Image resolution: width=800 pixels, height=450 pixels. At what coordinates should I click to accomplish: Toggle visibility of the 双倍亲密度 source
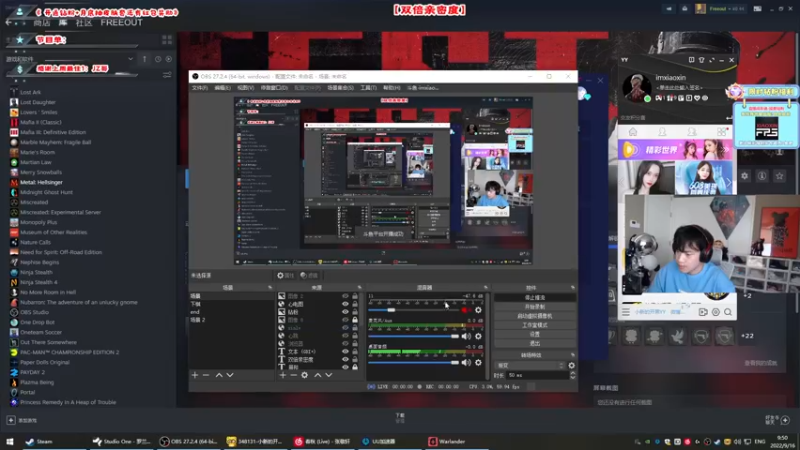click(x=345, y=359)
